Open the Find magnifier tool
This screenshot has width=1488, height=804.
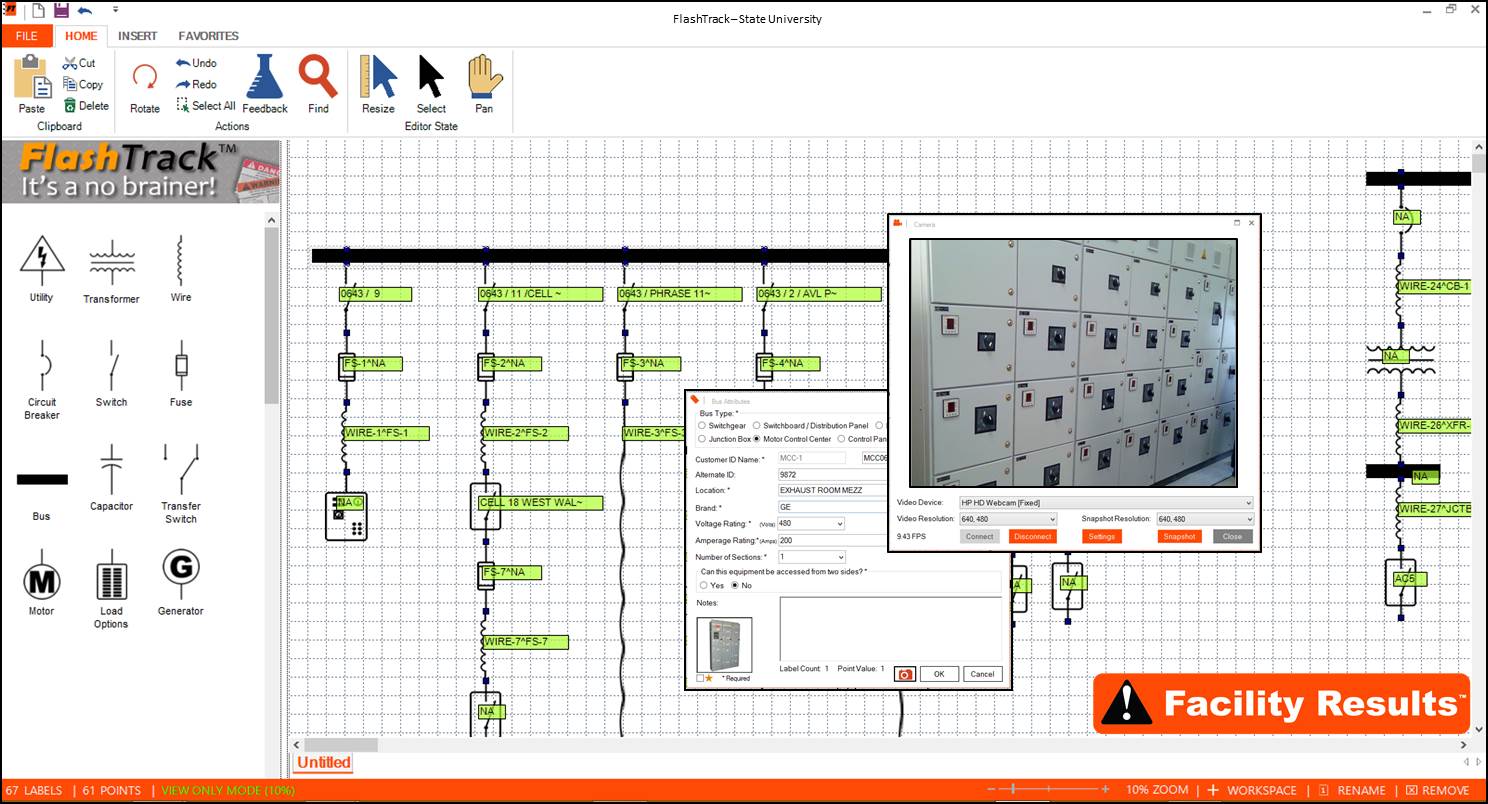tap(318, 78)
